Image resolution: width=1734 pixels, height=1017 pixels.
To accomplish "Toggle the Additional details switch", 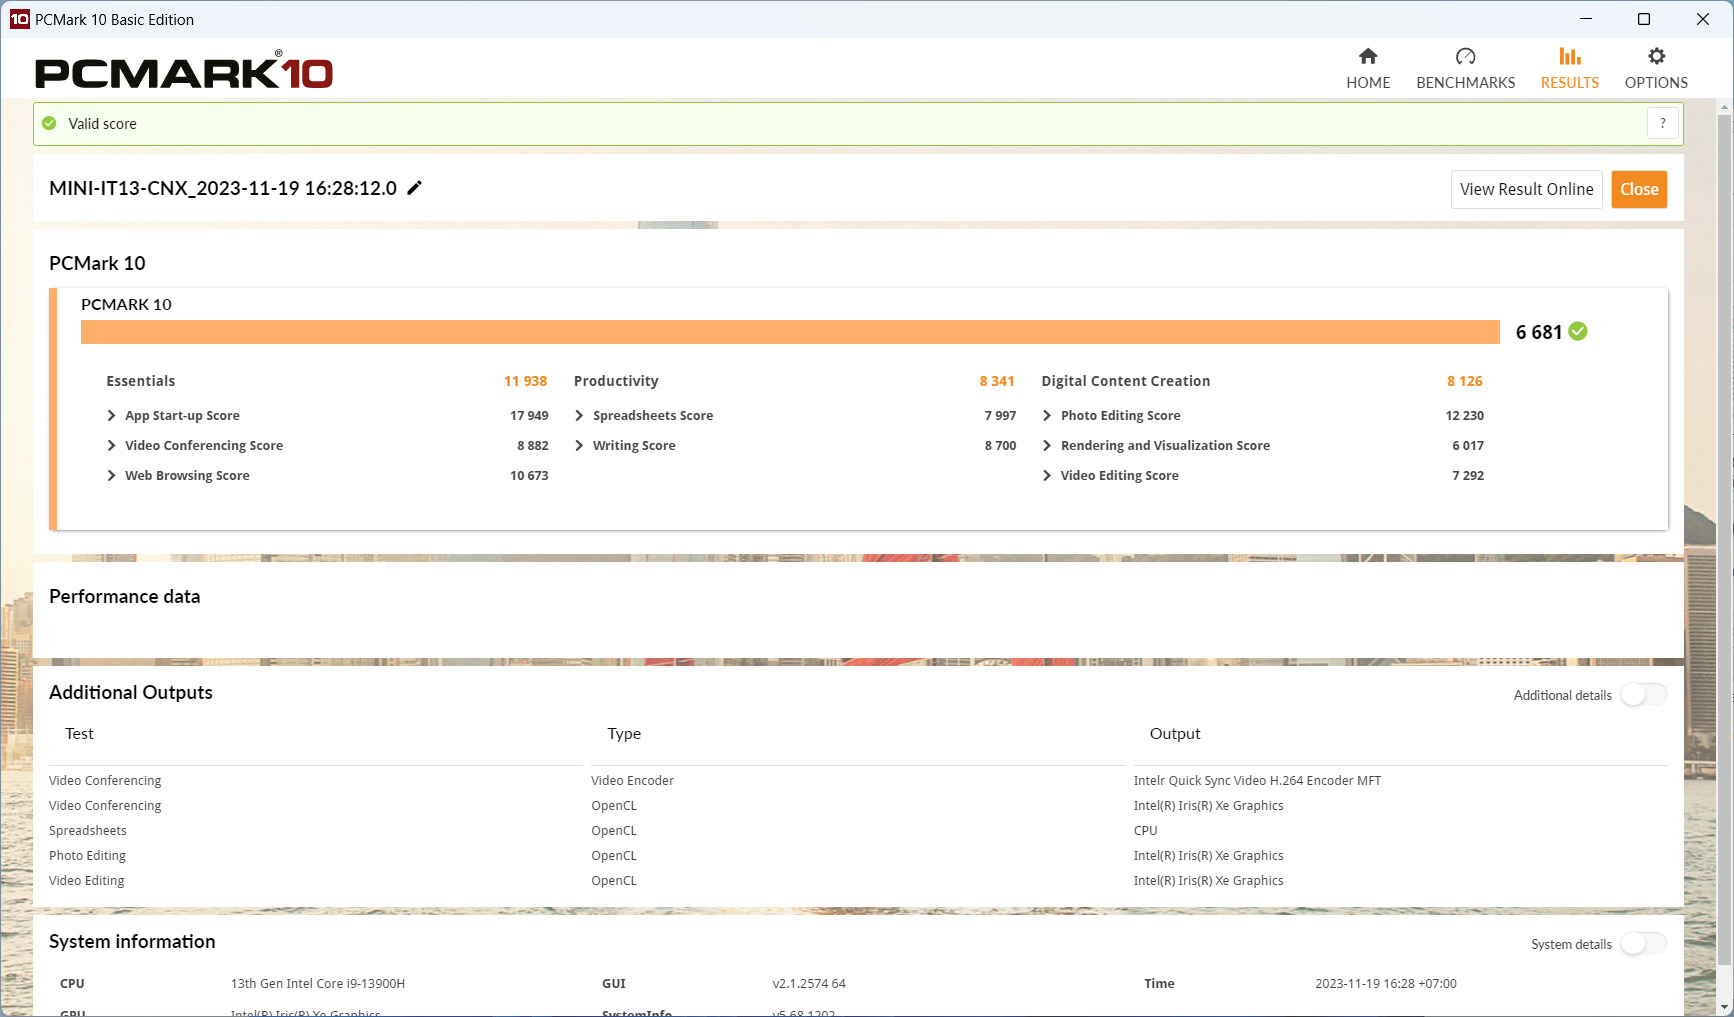I will click(1643, 694).
